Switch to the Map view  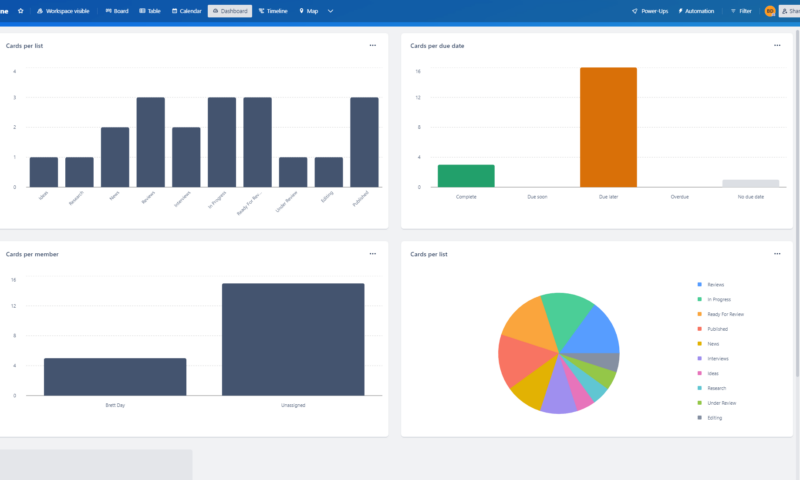point(308,11)
